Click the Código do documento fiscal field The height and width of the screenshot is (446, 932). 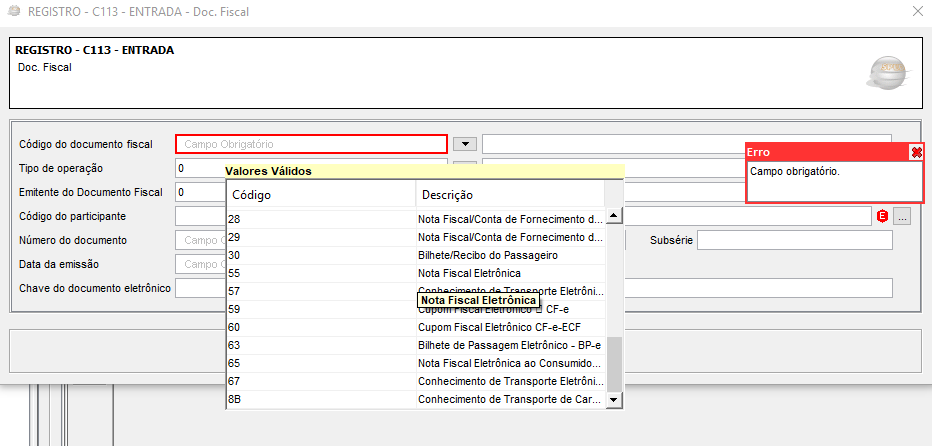311,144
